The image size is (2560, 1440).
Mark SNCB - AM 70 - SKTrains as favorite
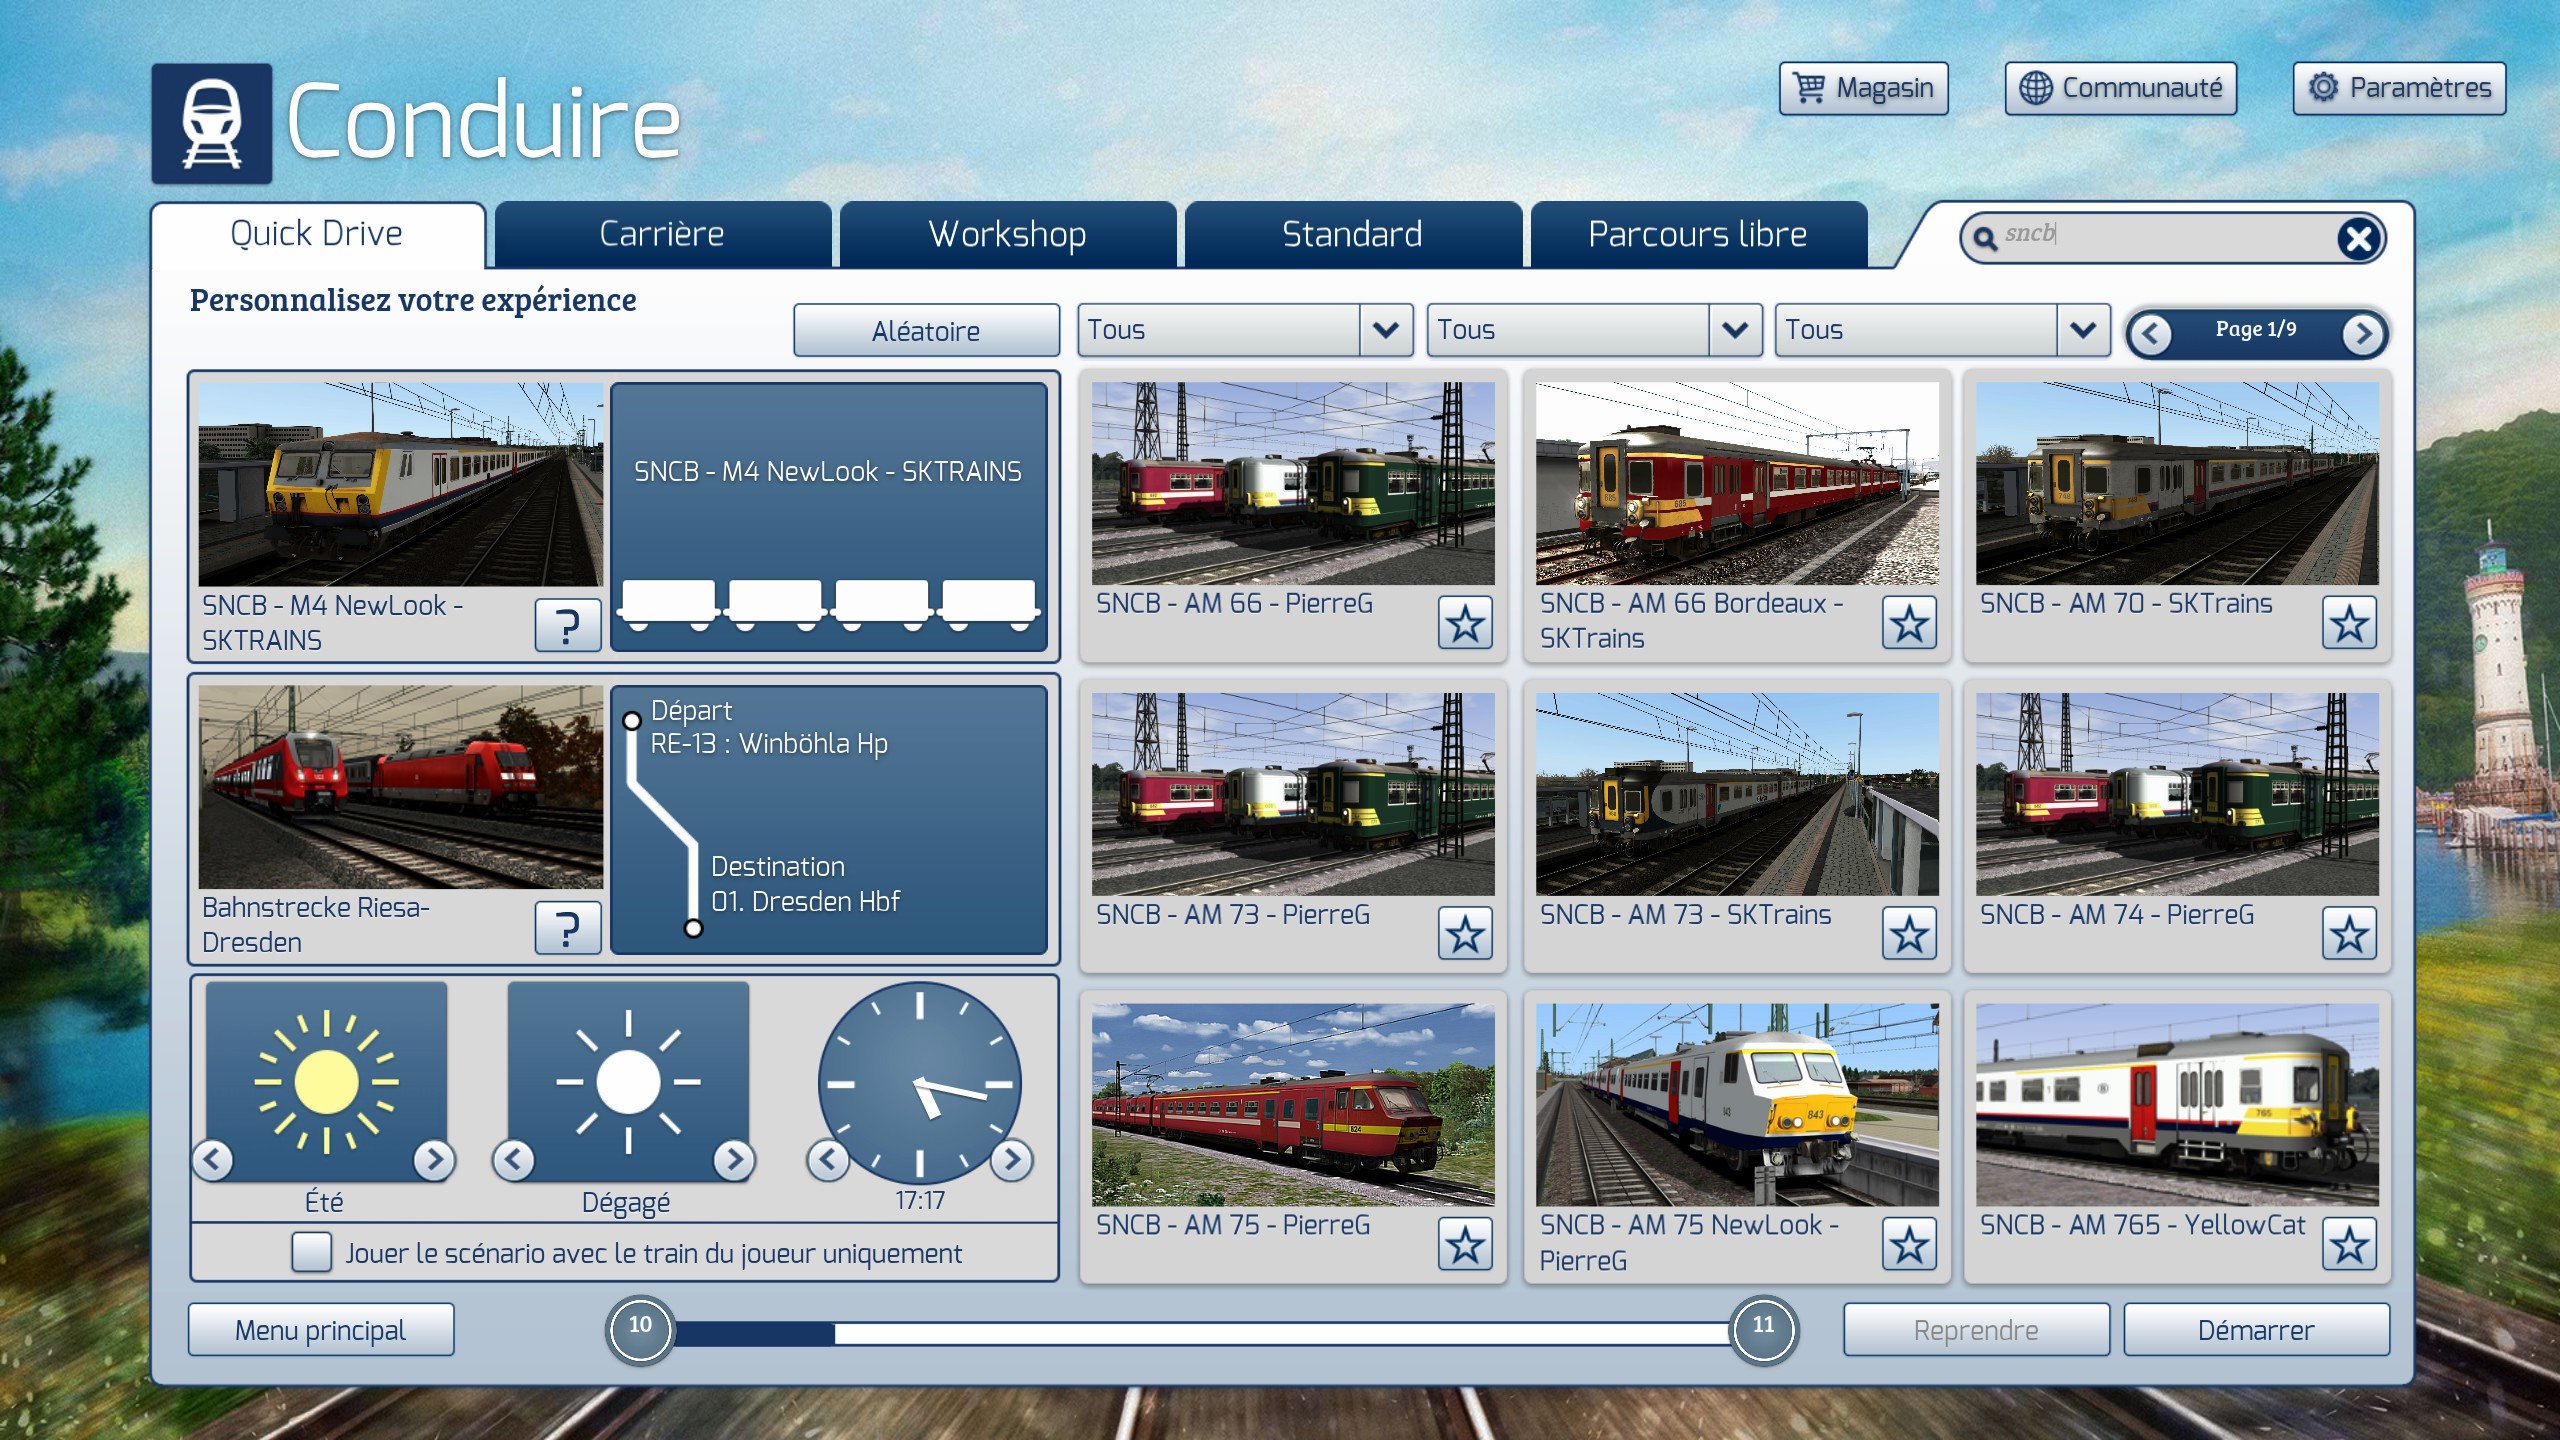point(2349,623)
